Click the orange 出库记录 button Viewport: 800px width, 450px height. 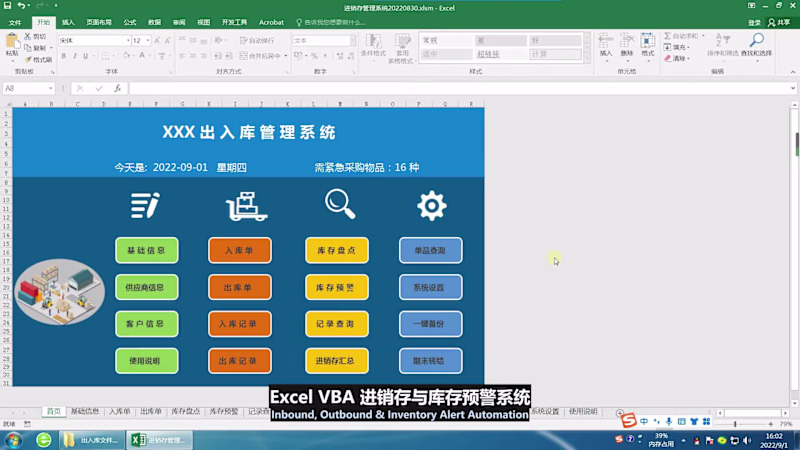[240, 361]
